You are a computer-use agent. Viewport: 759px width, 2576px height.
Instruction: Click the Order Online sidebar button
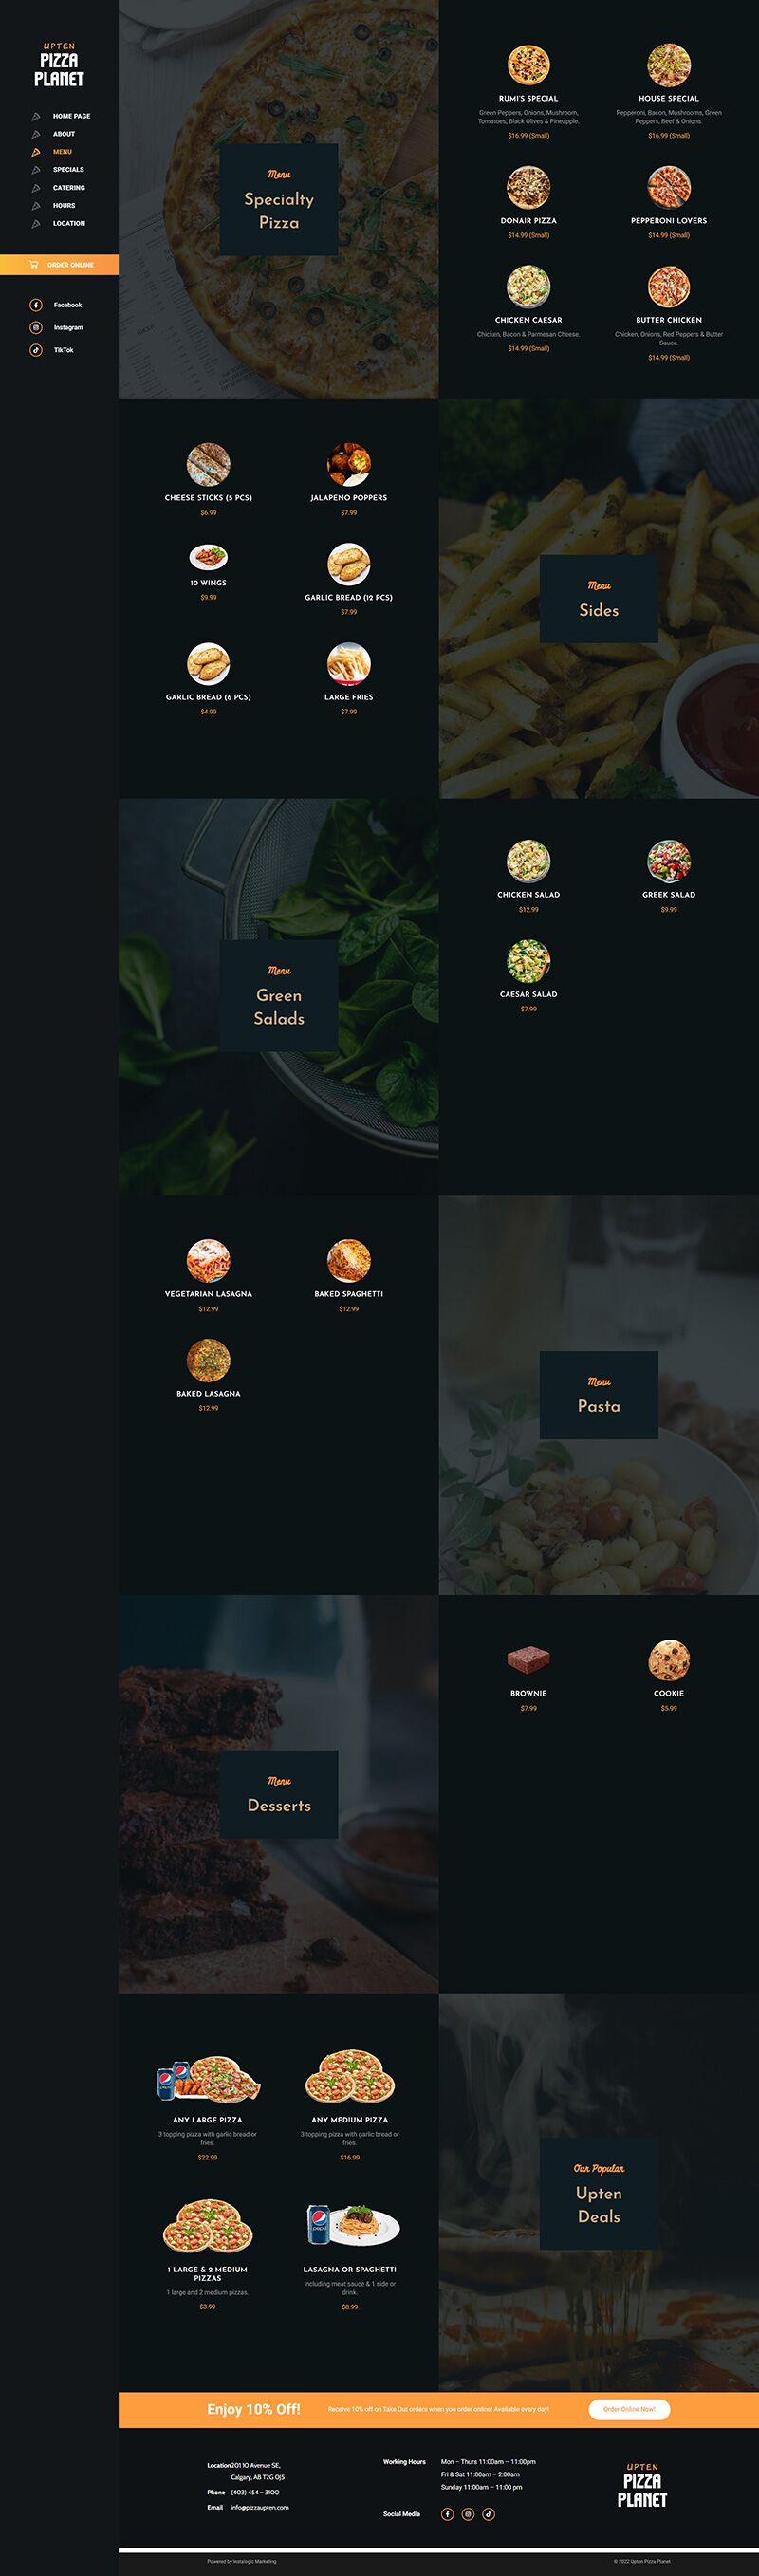[59, 265]
